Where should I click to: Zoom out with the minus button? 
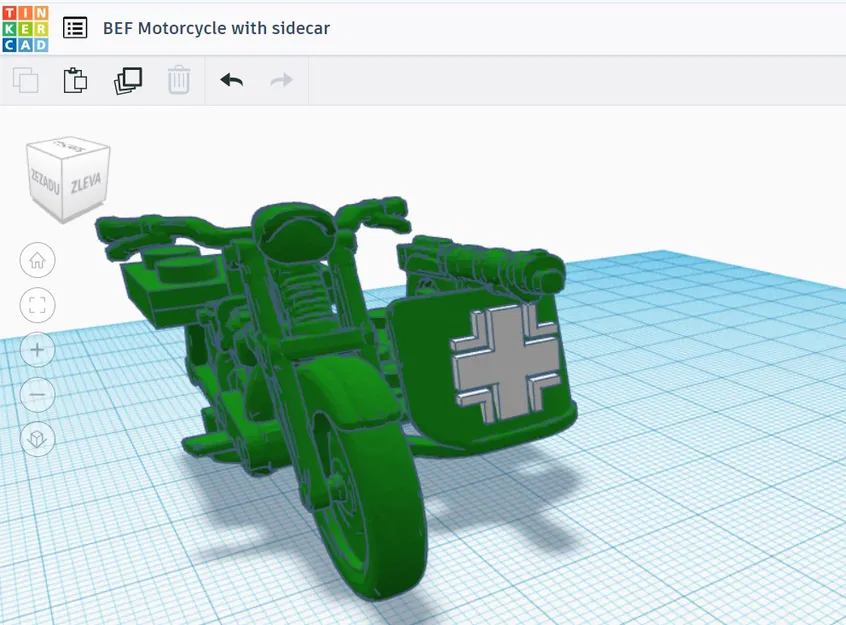click(37, 395)
